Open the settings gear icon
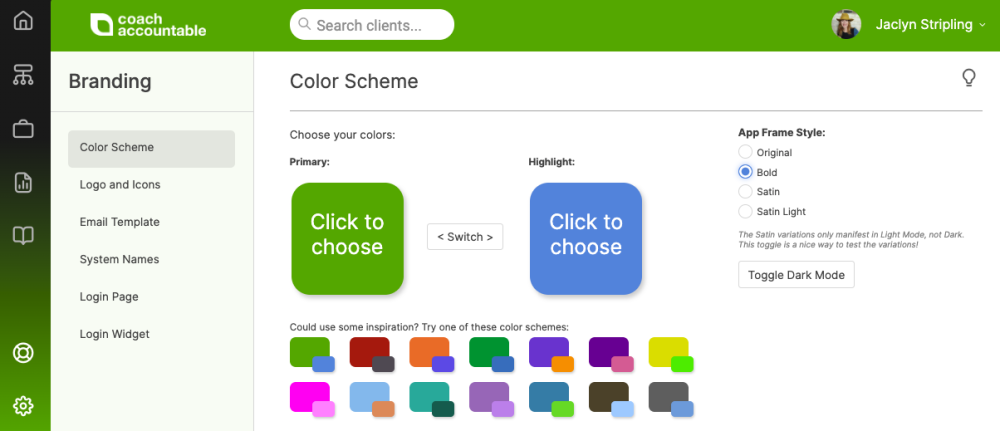This screenshot has height=431, width=1000. coord(24,405)
